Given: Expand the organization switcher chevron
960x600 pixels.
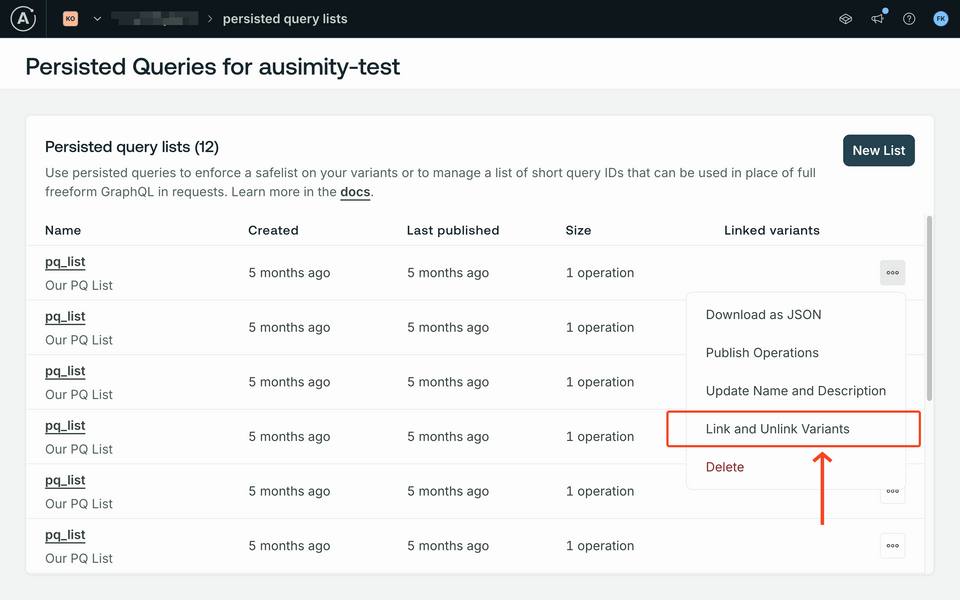Looking at the screenshot, I should (97, 19).
